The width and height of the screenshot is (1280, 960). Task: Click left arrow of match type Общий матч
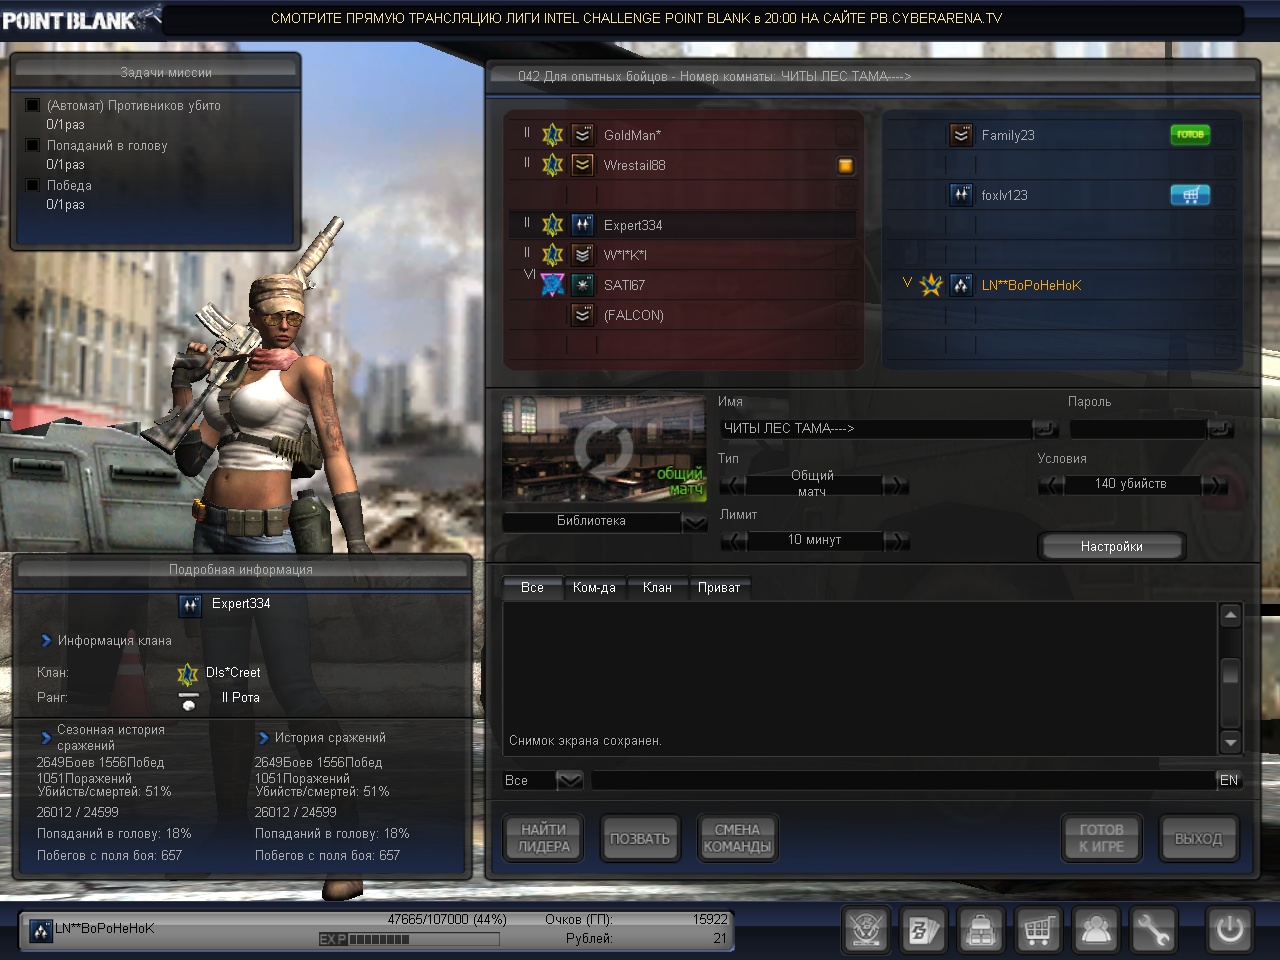point(732,485)
